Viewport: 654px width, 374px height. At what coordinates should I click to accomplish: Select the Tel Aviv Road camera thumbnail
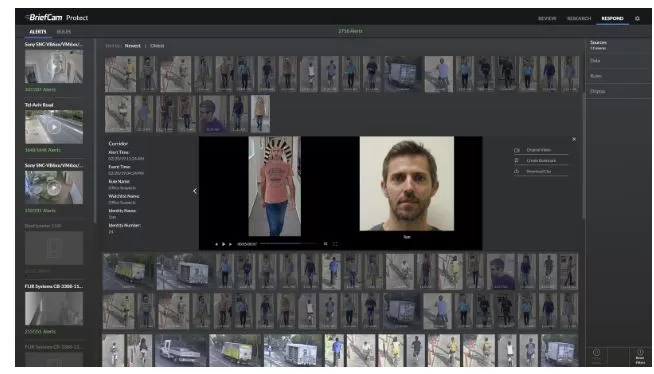pos(54,127)
